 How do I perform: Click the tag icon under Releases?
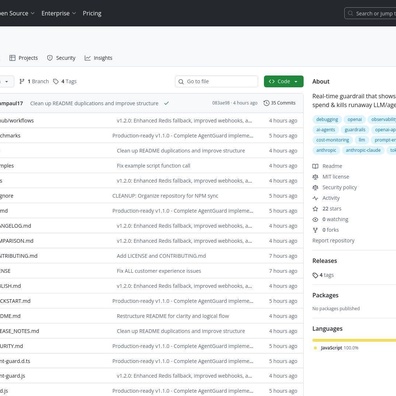pyautogui.click(x=315, y=275)
